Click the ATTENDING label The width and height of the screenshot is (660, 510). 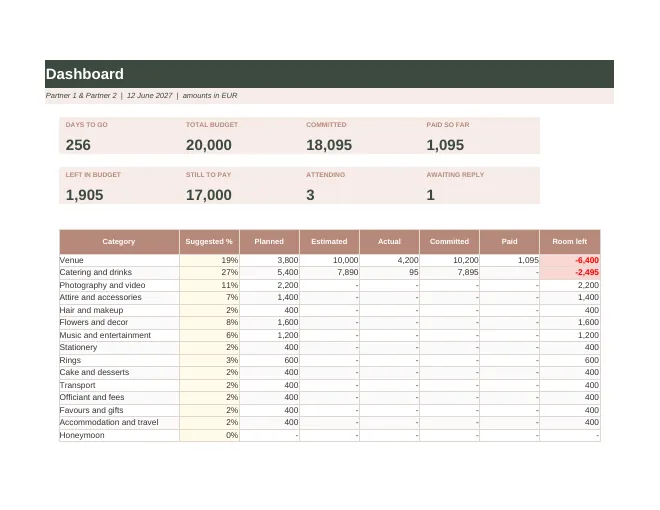click(325, 175)
